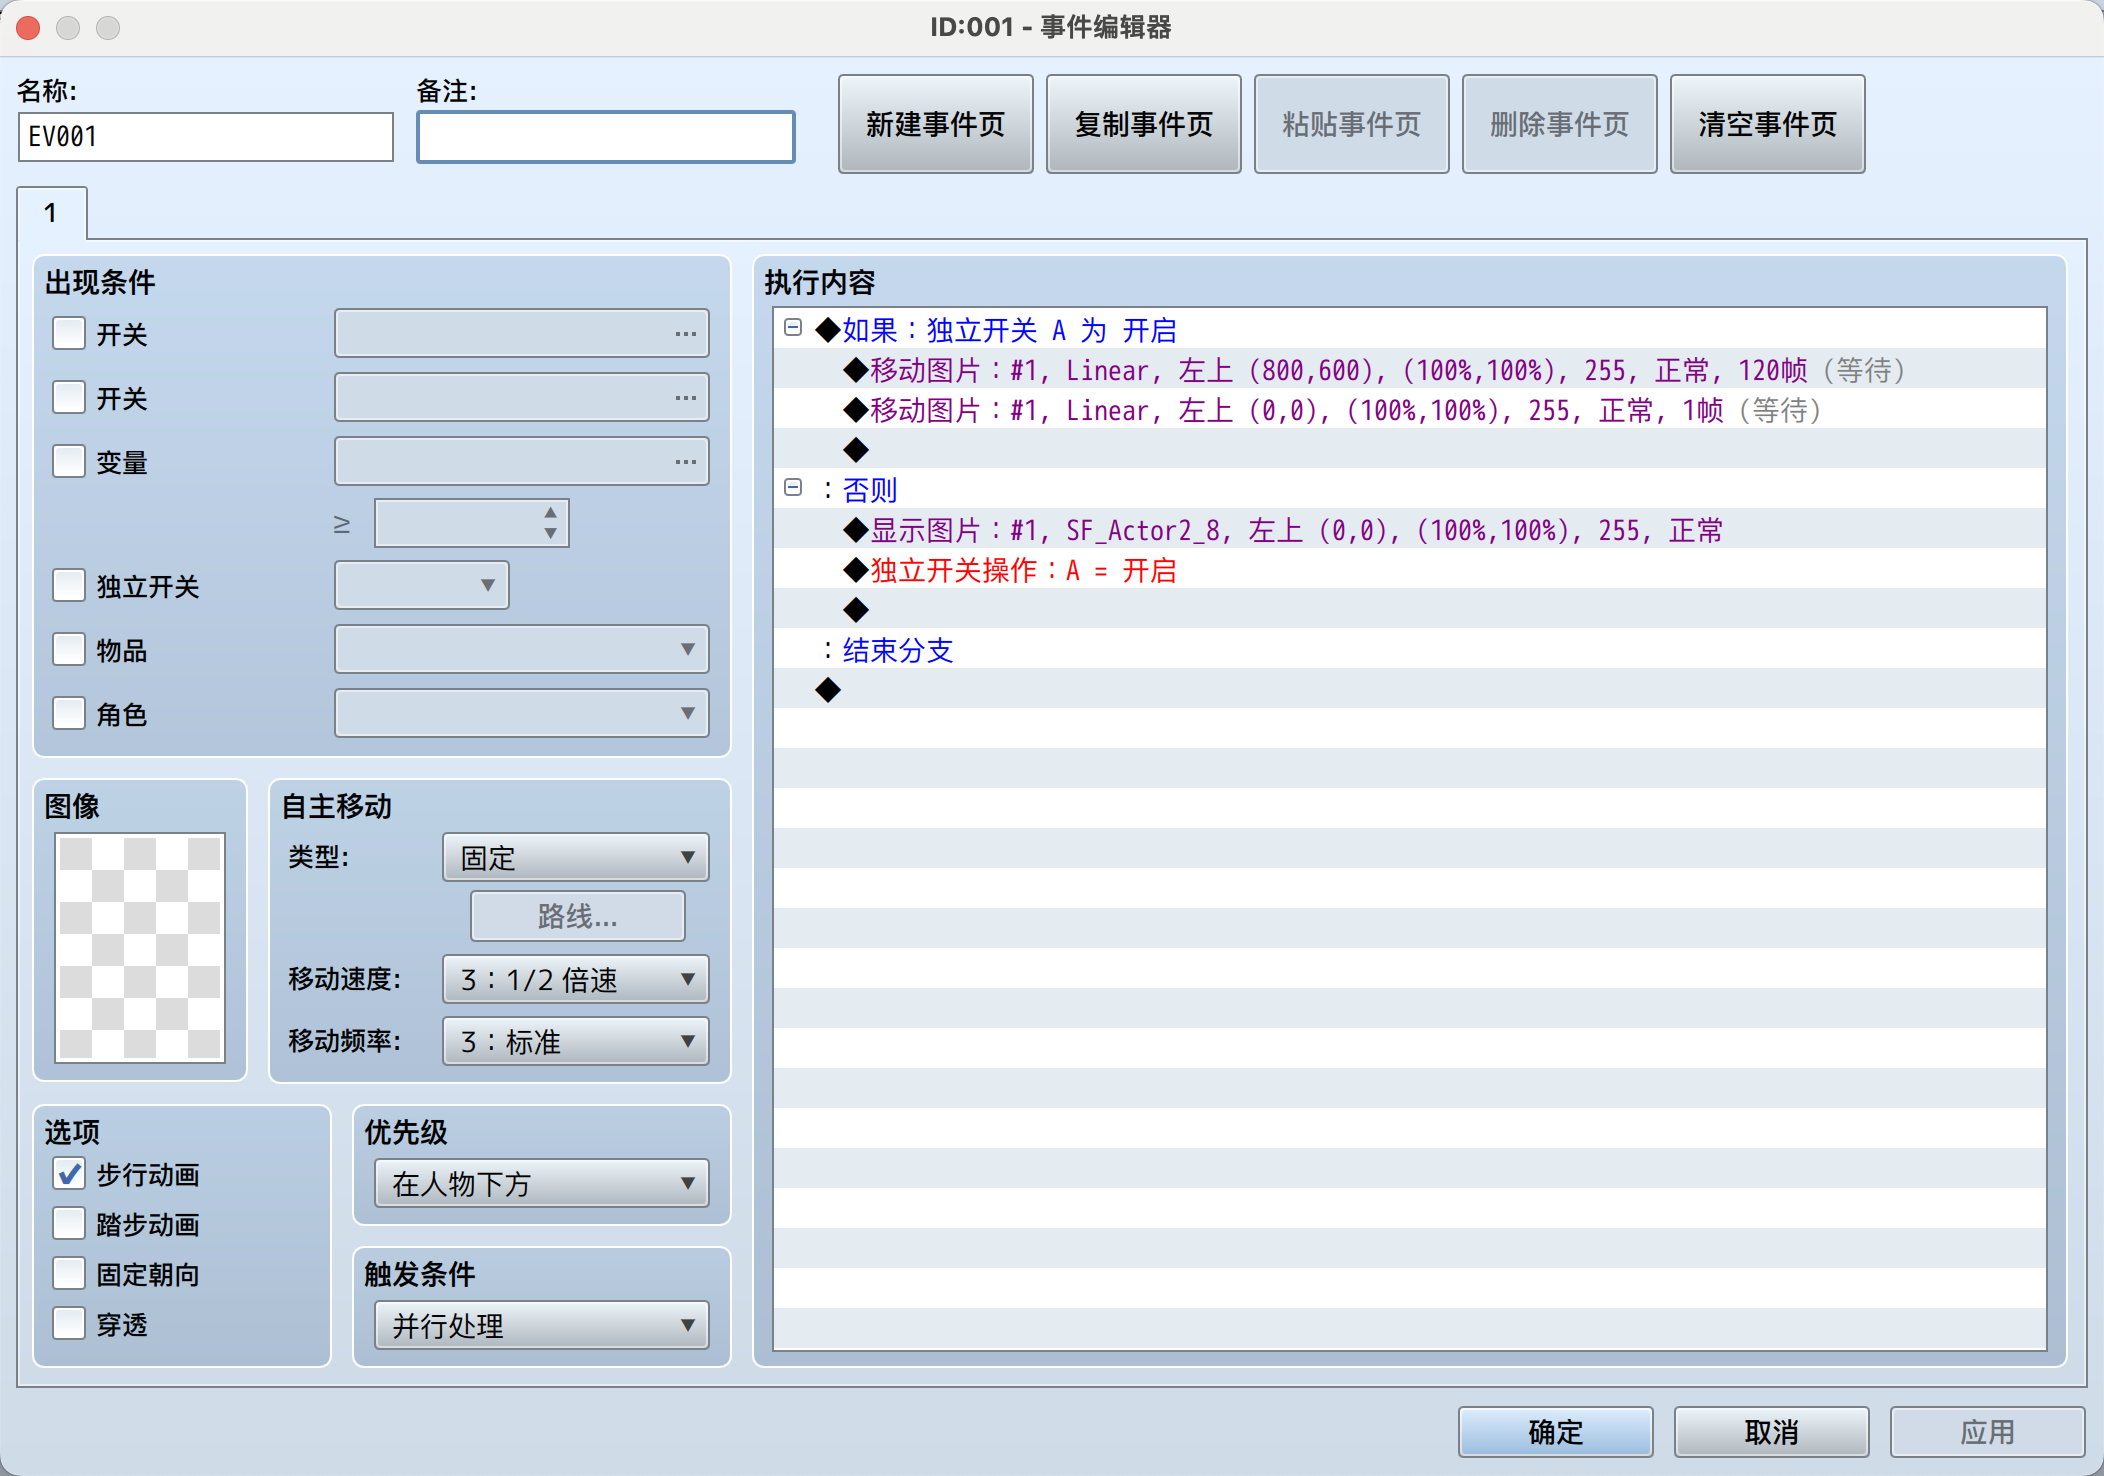Select the final empty diamond line after 结束分支
The width and height of the screenshot is (2104, 1476).
1410,689
